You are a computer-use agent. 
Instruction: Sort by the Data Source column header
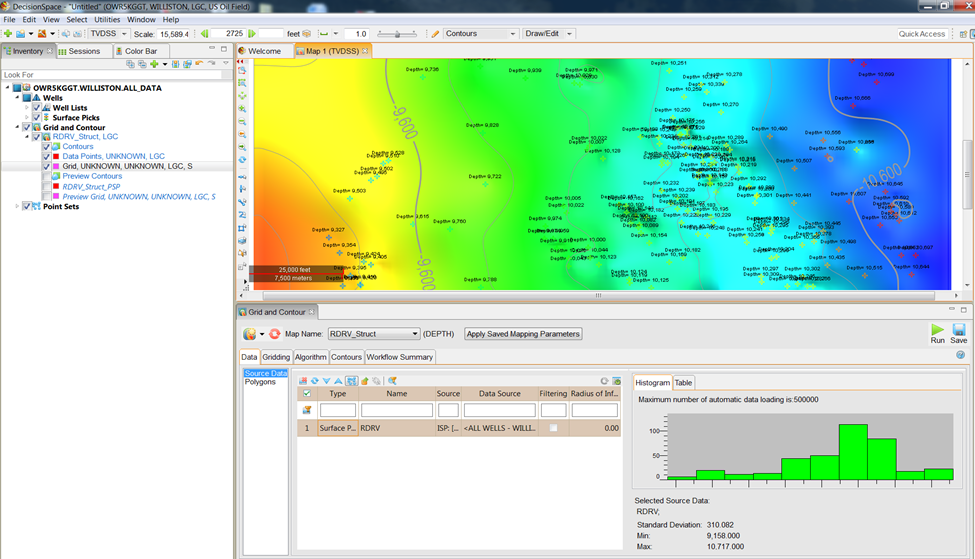click(499, 394)
